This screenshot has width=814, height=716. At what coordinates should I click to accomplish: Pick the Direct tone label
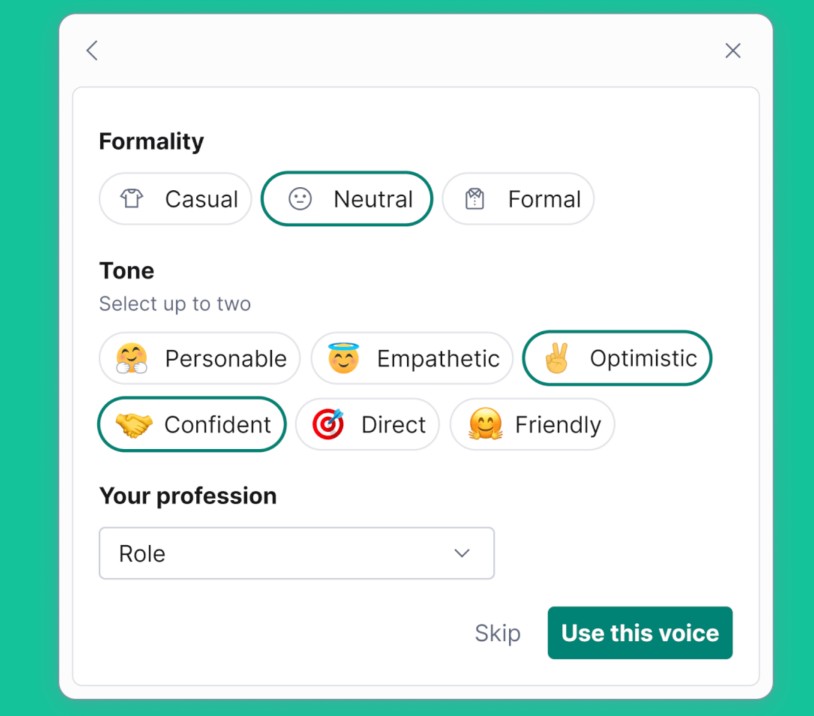393,425
